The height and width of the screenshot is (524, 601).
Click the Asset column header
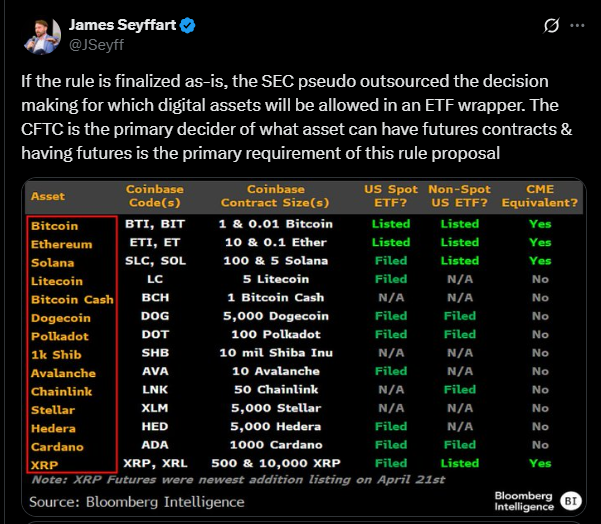click(48, 196)
